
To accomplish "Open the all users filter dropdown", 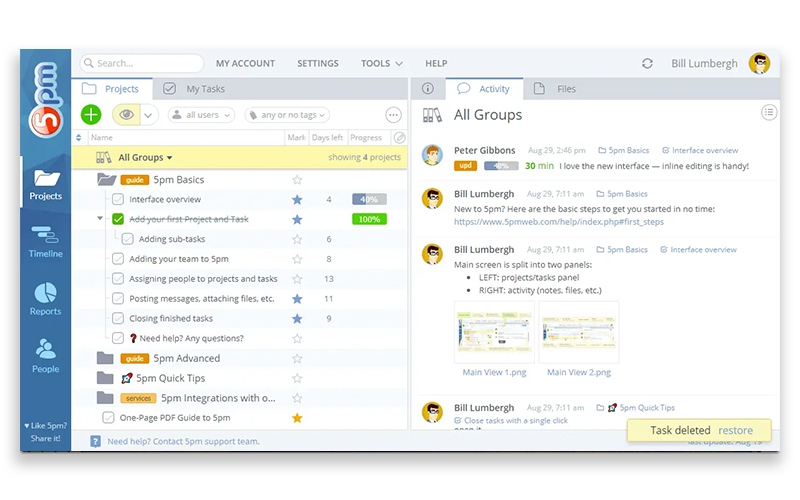I will coord(201,115).
